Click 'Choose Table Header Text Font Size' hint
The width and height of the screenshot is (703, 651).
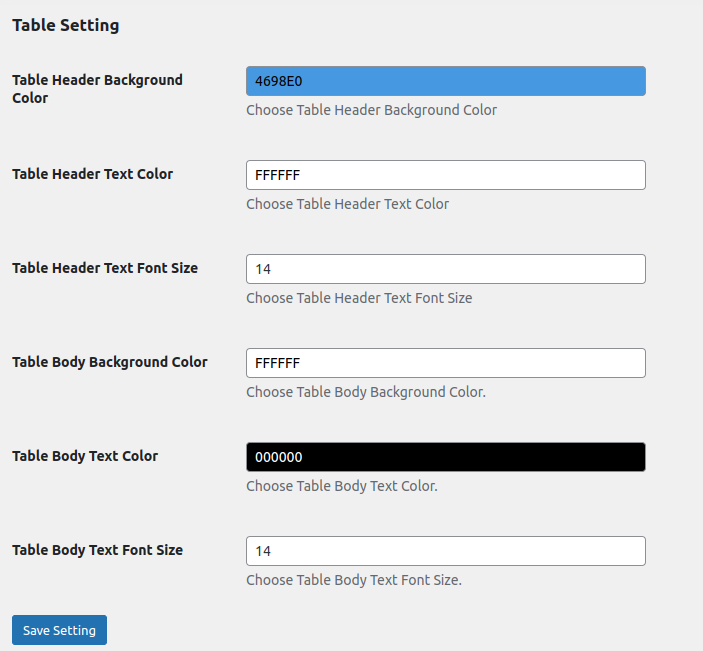tap(359, 298)
